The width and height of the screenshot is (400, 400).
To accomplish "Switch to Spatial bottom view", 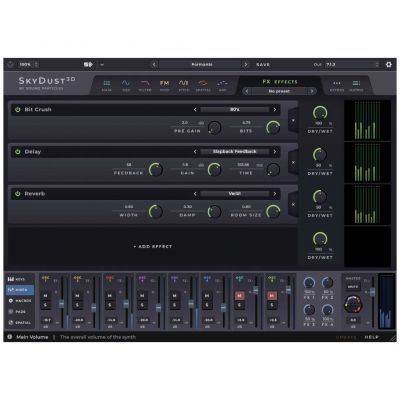I will pos(20,323).
